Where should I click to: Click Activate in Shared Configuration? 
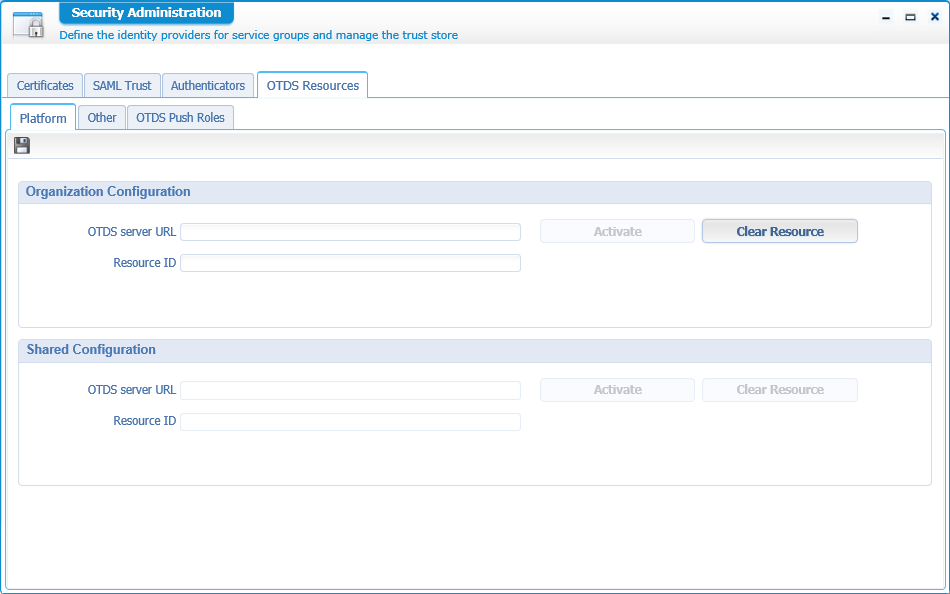(617, 390)
